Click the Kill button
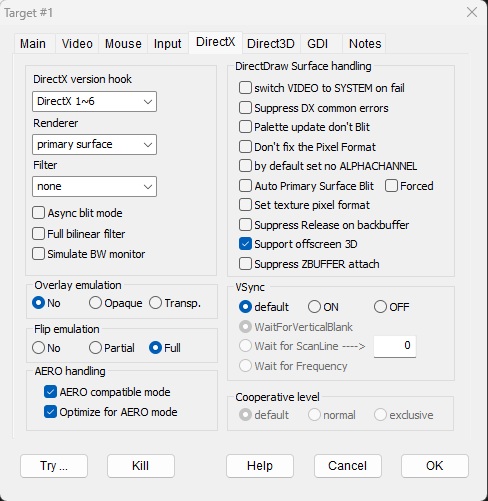488x501 pixels. (x=141, y=466)
